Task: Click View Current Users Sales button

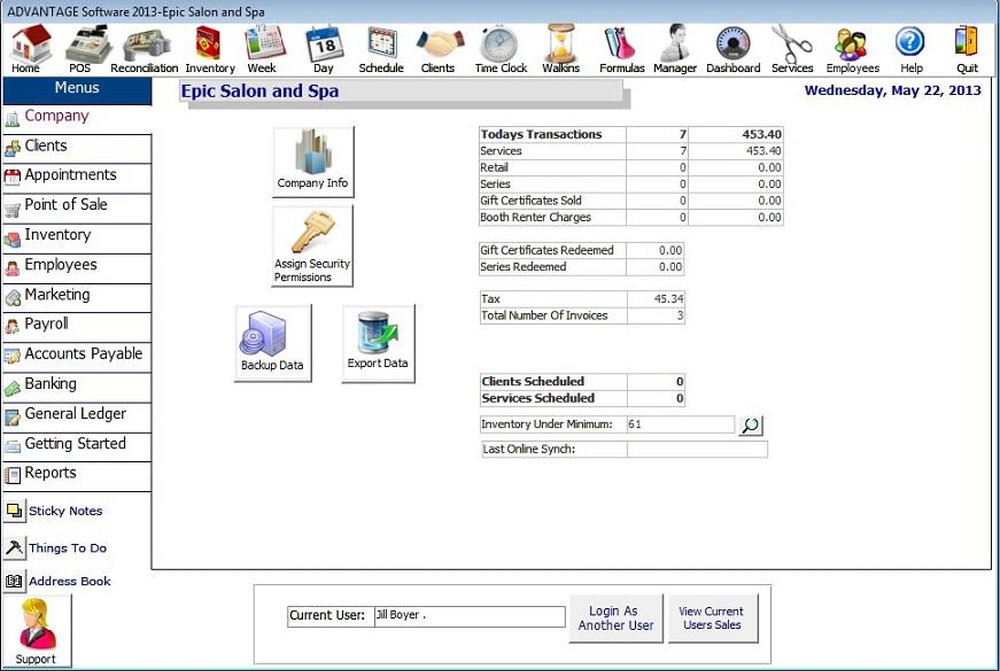Action: tap(712, 618)
